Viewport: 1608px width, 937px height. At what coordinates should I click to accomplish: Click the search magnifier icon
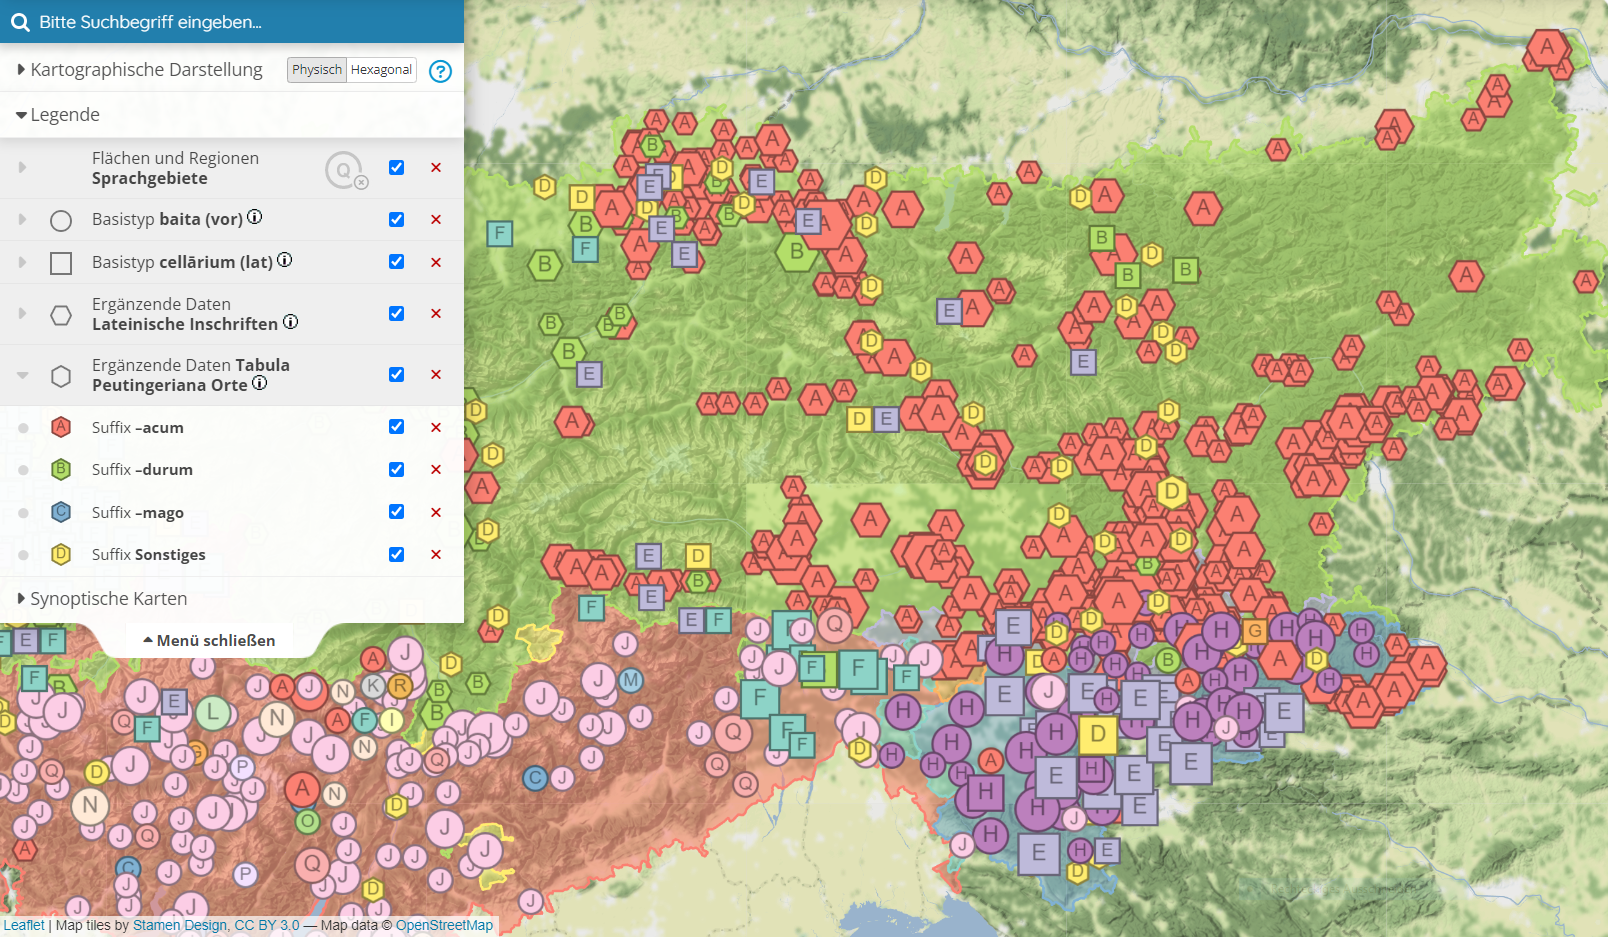[x=20, y=22]
